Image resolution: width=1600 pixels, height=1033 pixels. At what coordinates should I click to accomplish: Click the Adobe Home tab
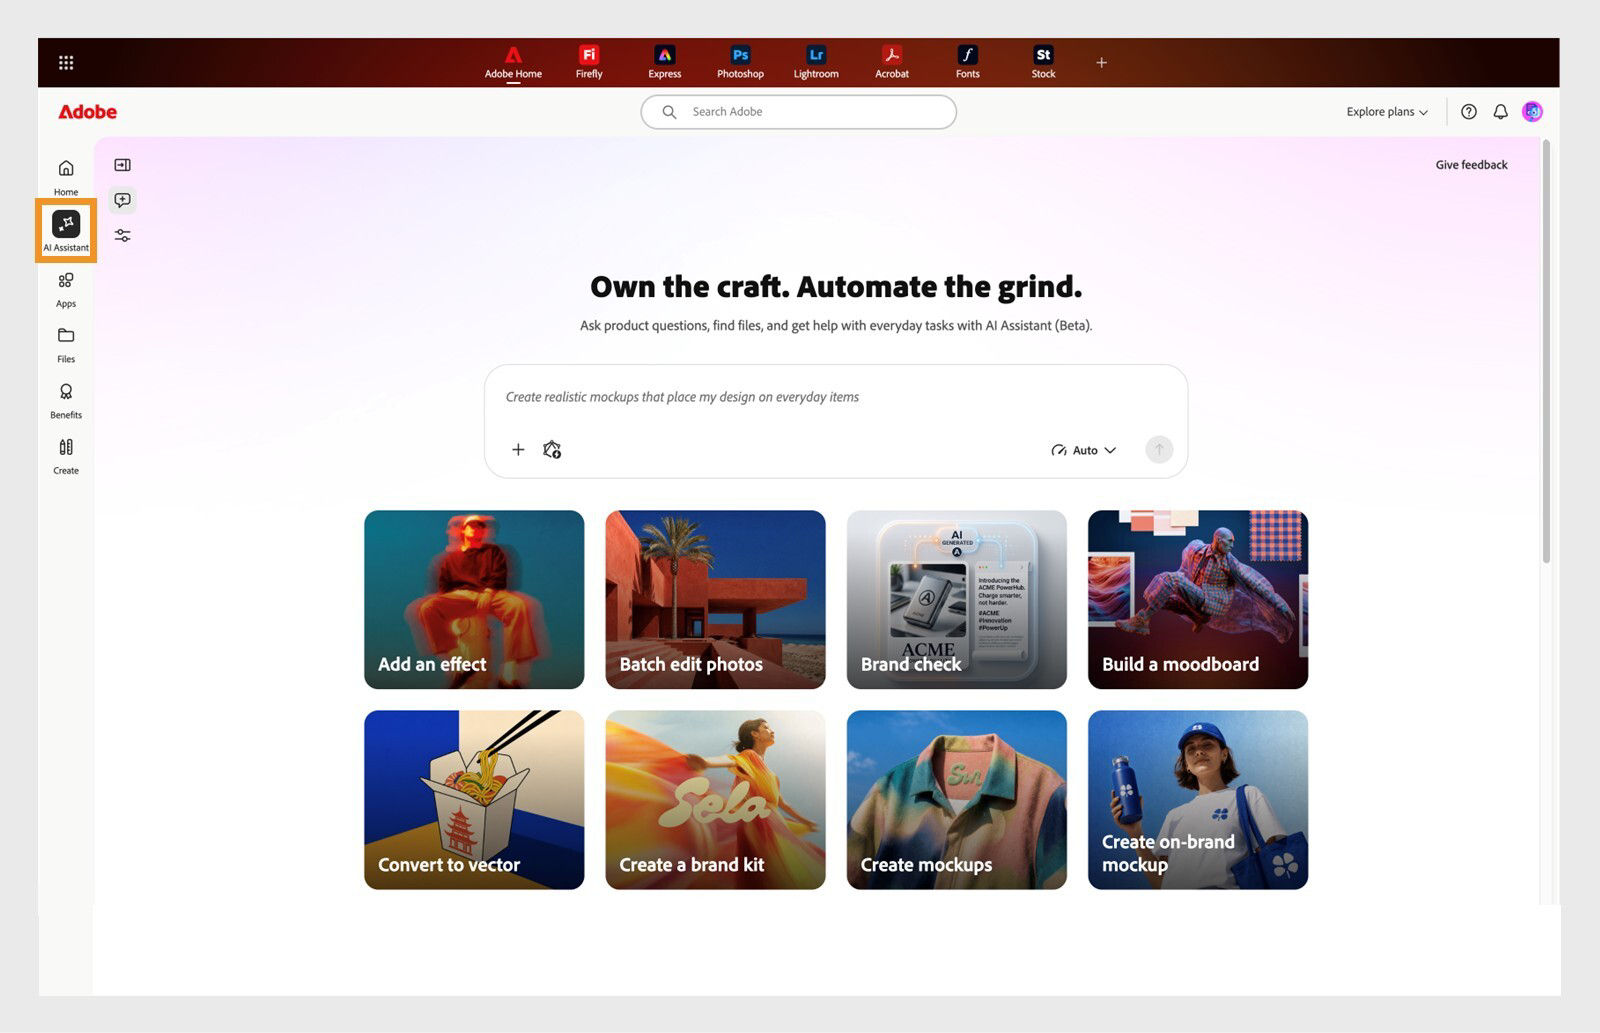click(513, 62)
